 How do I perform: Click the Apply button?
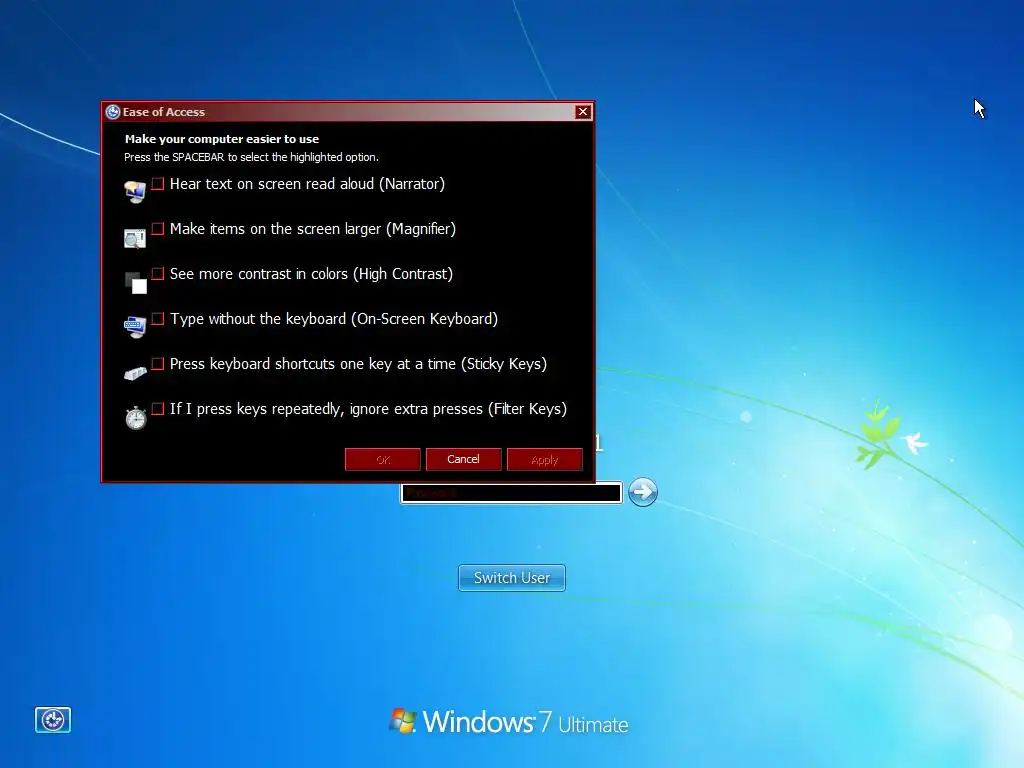(x=545, y=459)
